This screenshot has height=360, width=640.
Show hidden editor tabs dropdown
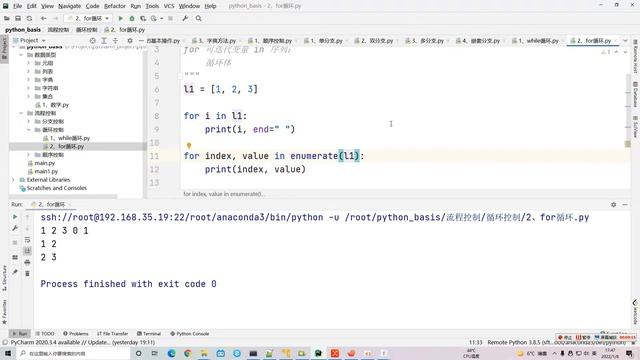[625, 40]
